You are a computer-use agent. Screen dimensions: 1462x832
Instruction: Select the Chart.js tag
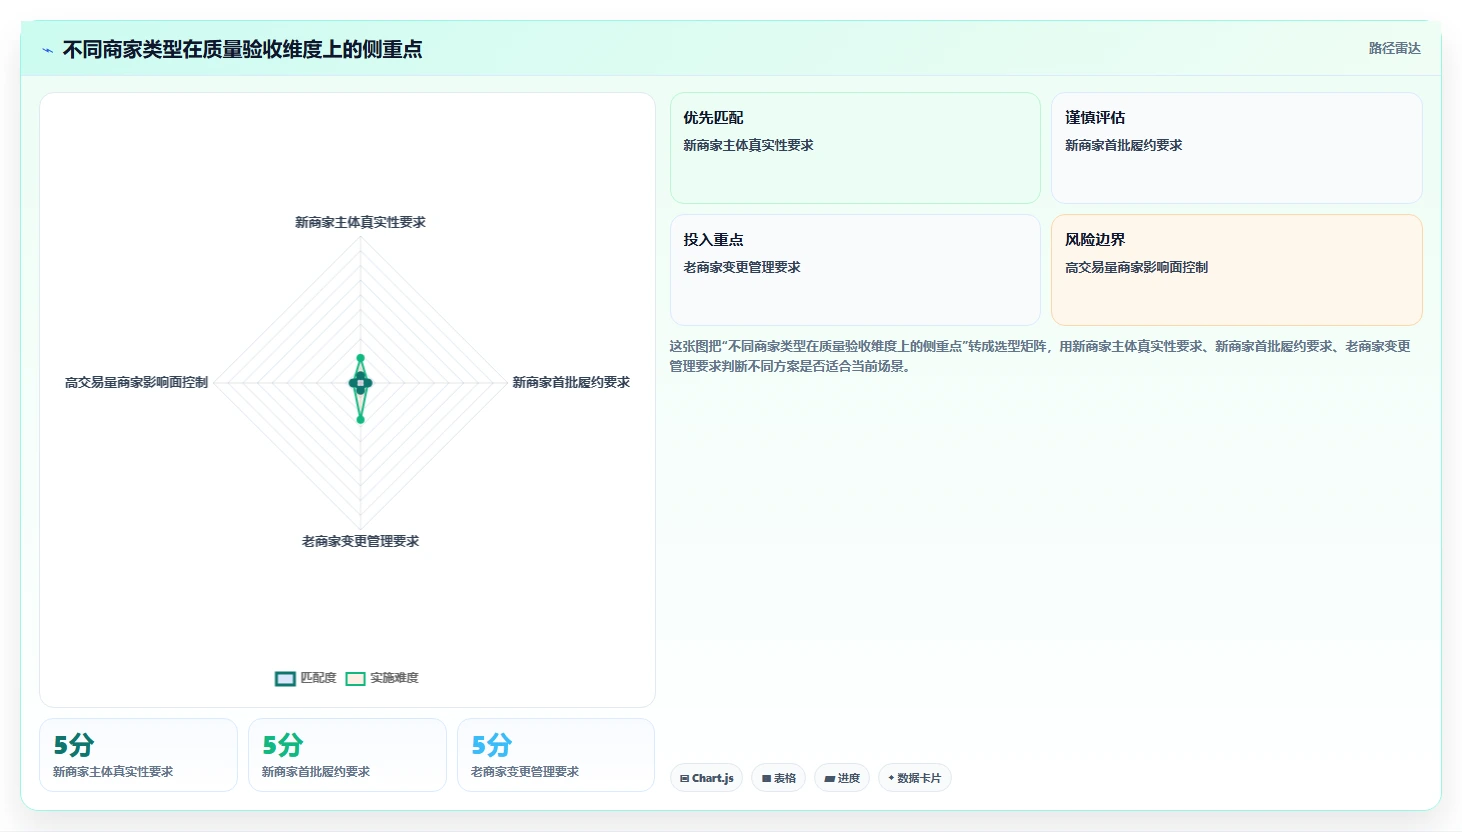tap(706, 778)
